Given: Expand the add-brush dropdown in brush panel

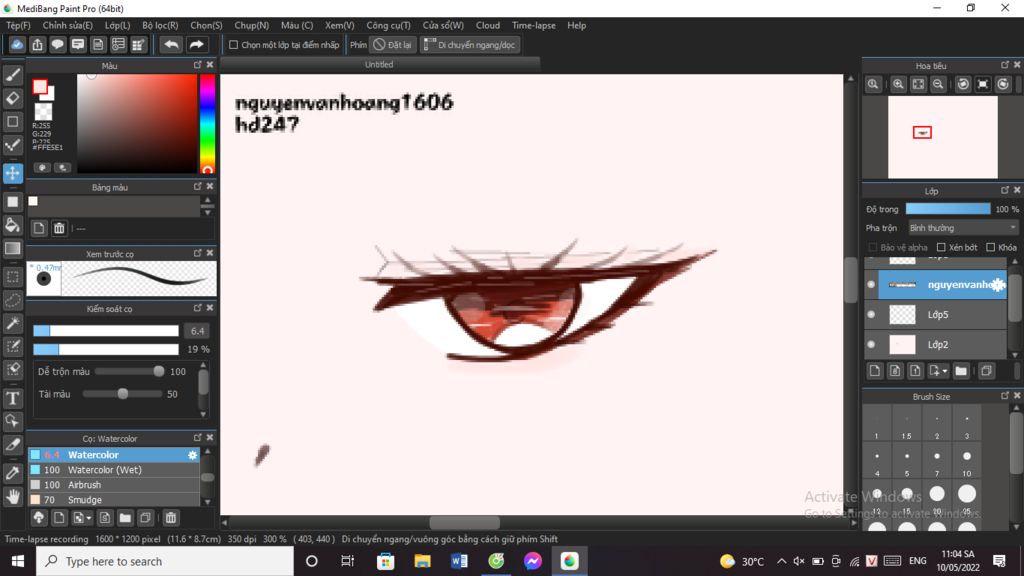Looking at the screenshot, I should (88, 518).
